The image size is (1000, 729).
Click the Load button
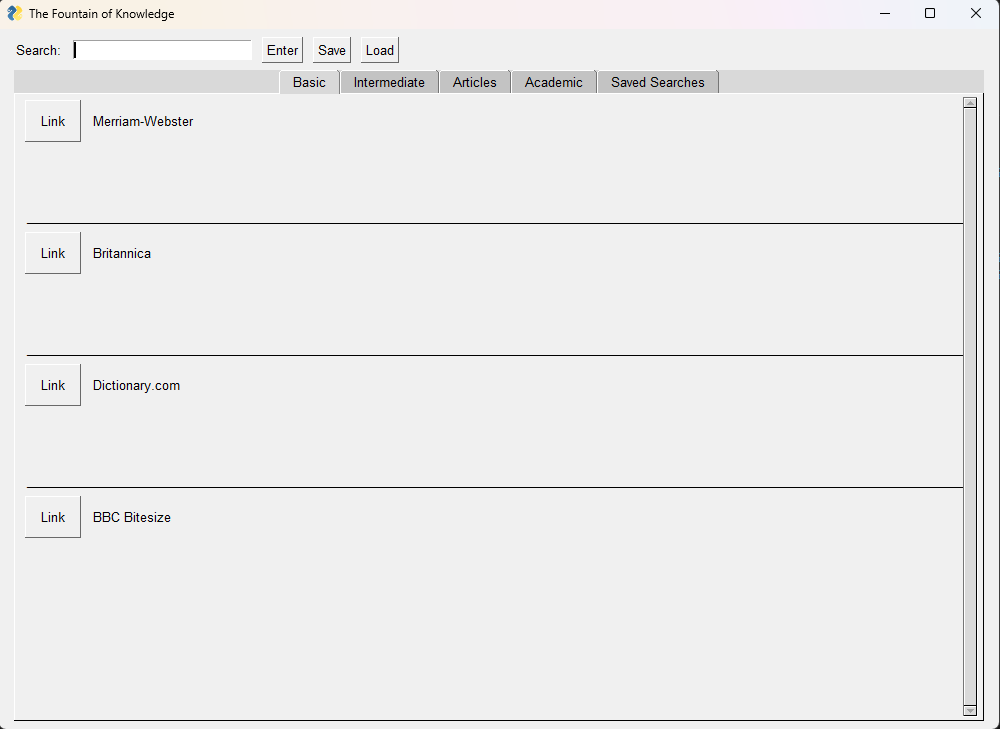pyautogui.click(x=379, y=50)
